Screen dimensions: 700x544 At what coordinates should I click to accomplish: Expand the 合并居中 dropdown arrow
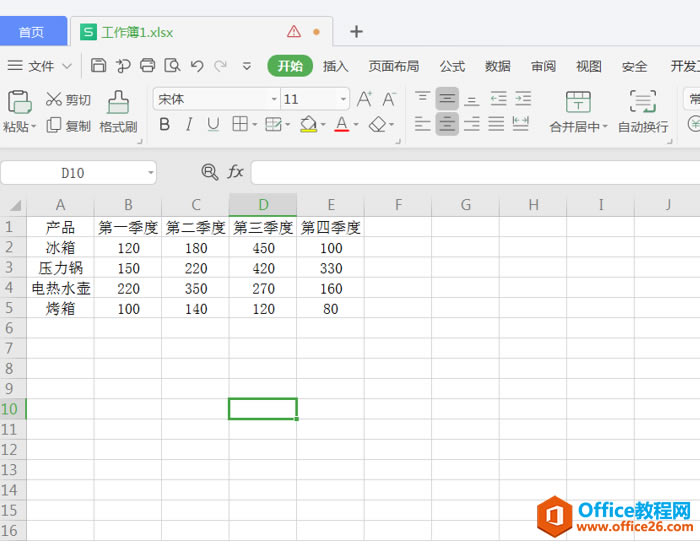pyautogui.click(x=605, y=127)
